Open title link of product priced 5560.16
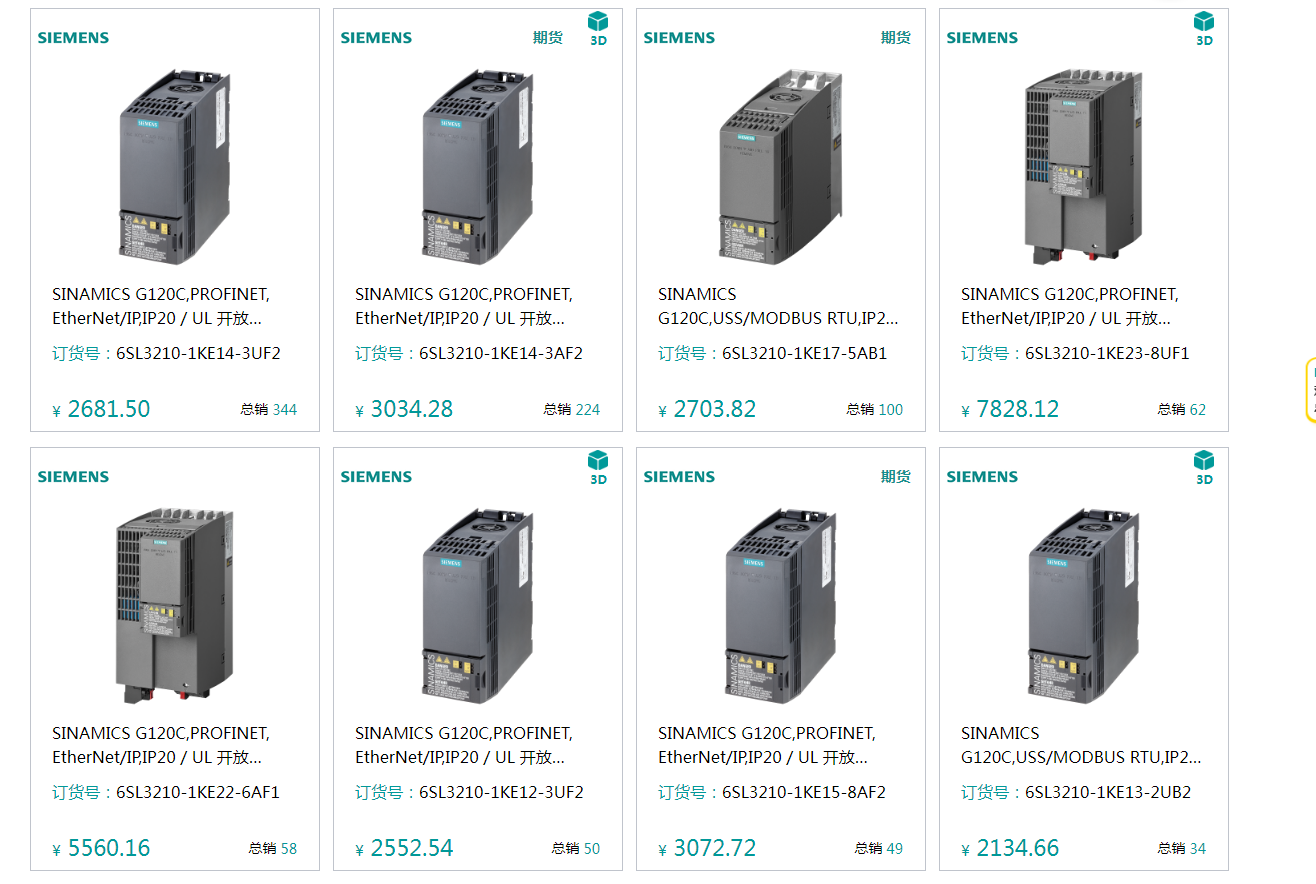 click(161, 745)
